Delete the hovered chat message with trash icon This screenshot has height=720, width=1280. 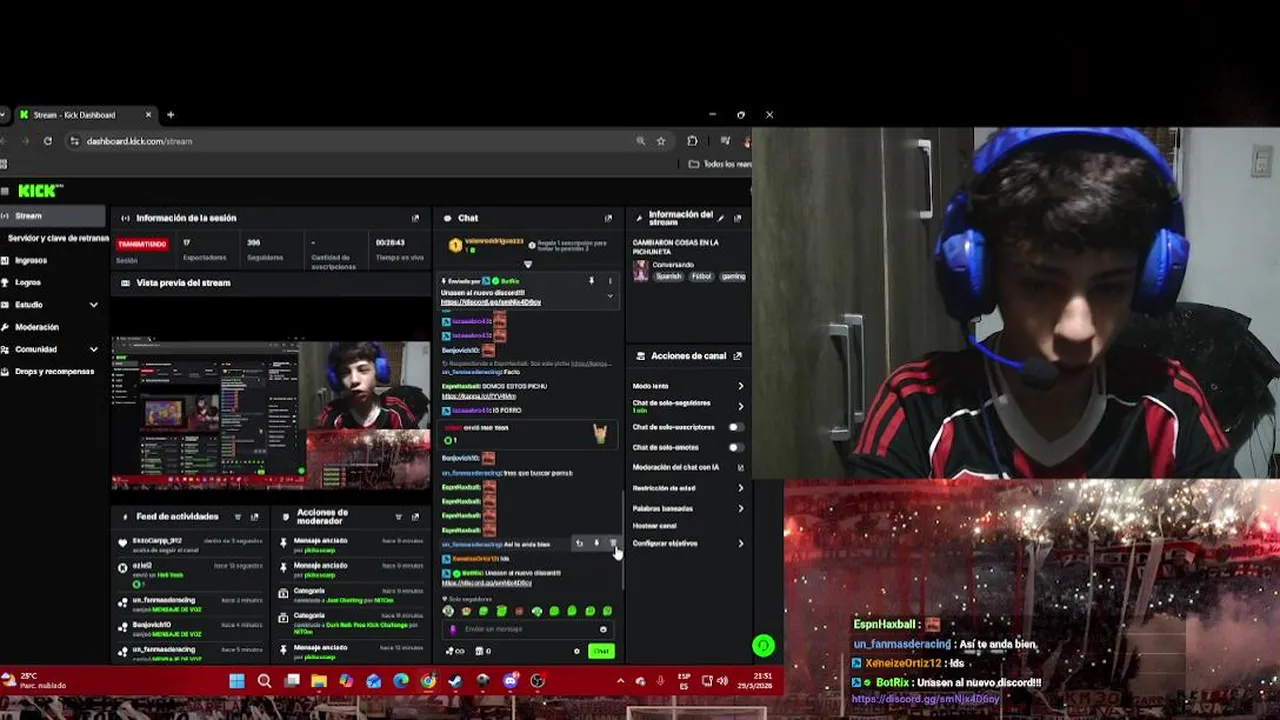coord(613,544)
